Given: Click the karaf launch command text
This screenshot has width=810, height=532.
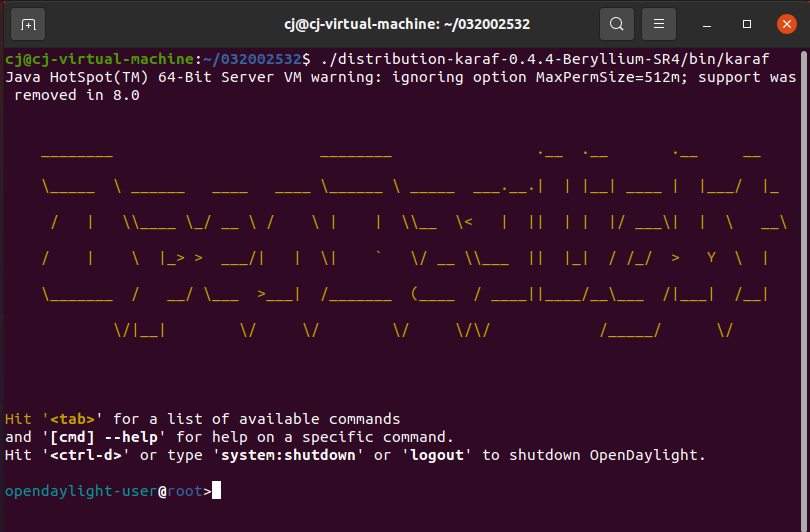Looking at the screenshot, I should click(x=545, y=59).
